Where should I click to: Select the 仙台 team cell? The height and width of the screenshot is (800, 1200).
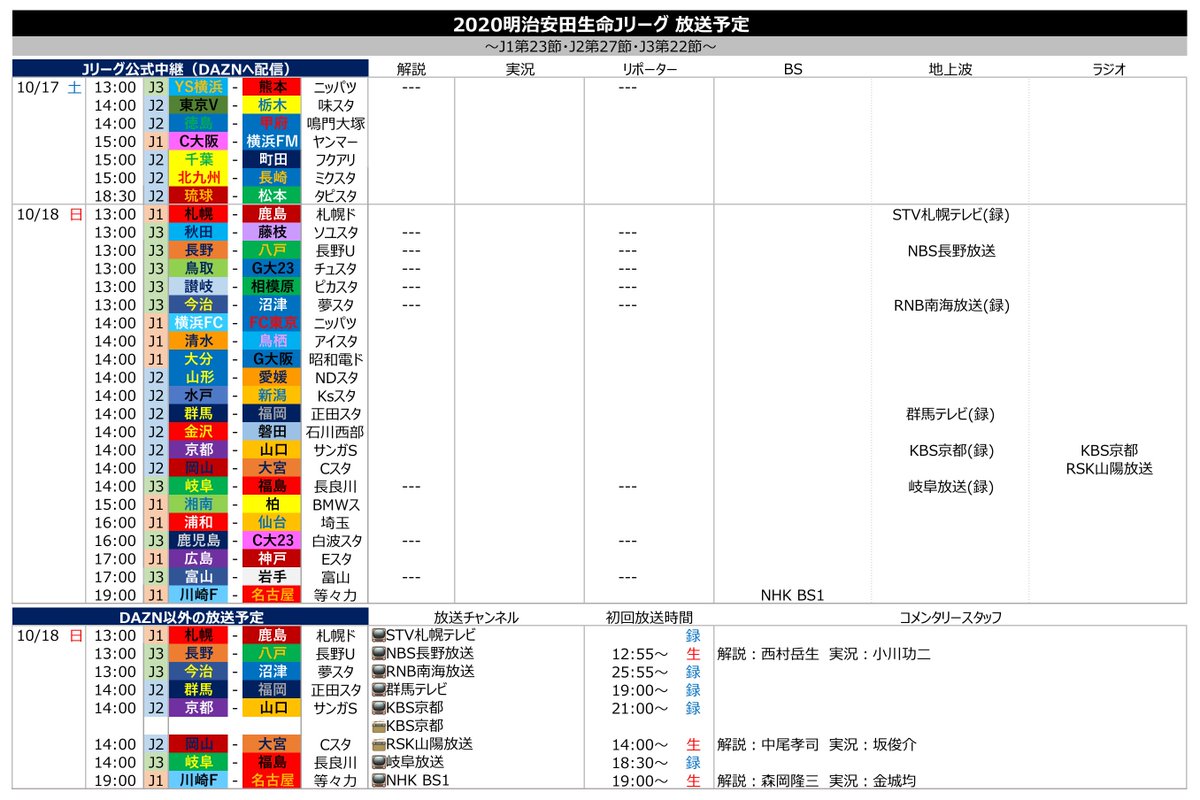(272, 522)
